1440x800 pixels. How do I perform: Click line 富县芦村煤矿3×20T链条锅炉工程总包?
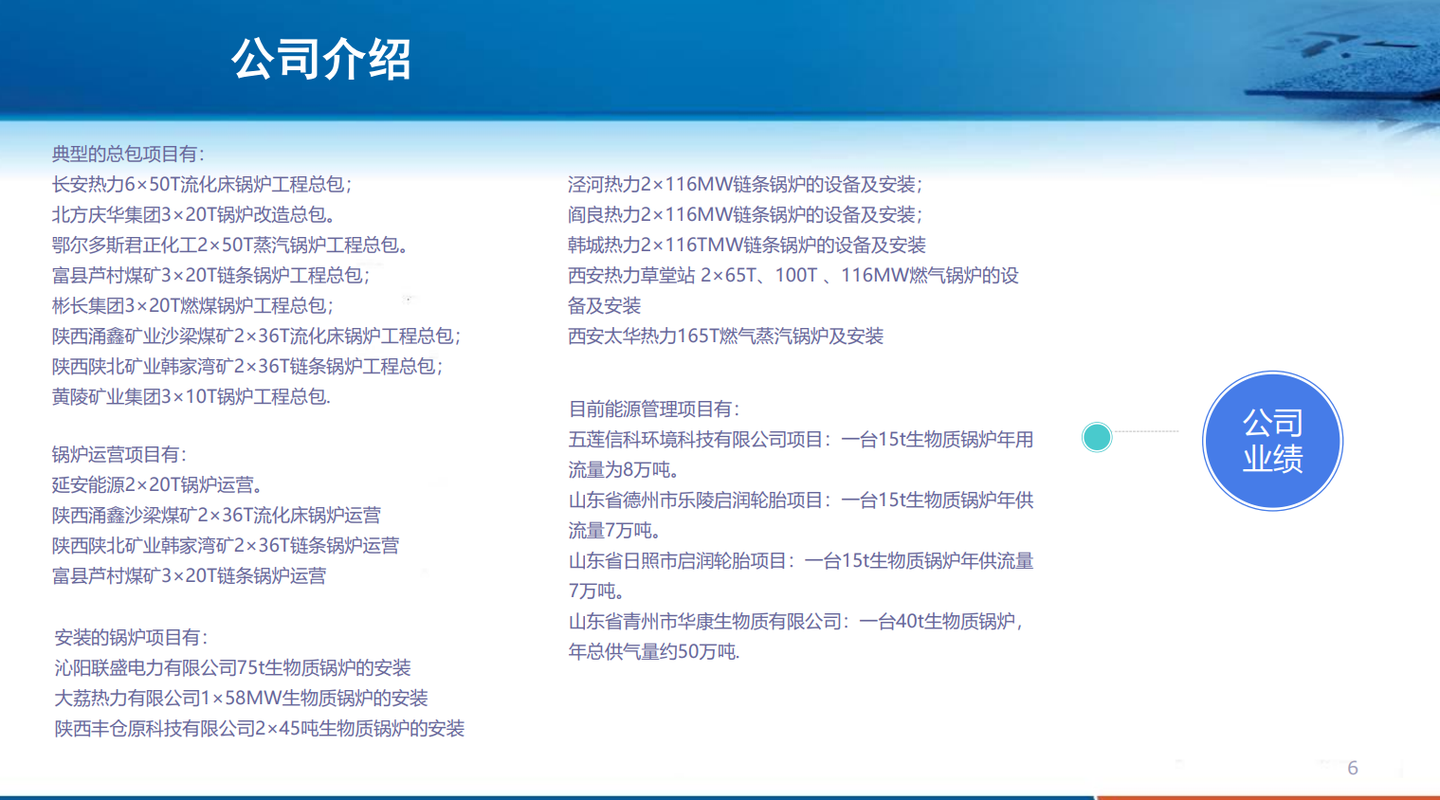pyautogui.click(x=211, y=275)
